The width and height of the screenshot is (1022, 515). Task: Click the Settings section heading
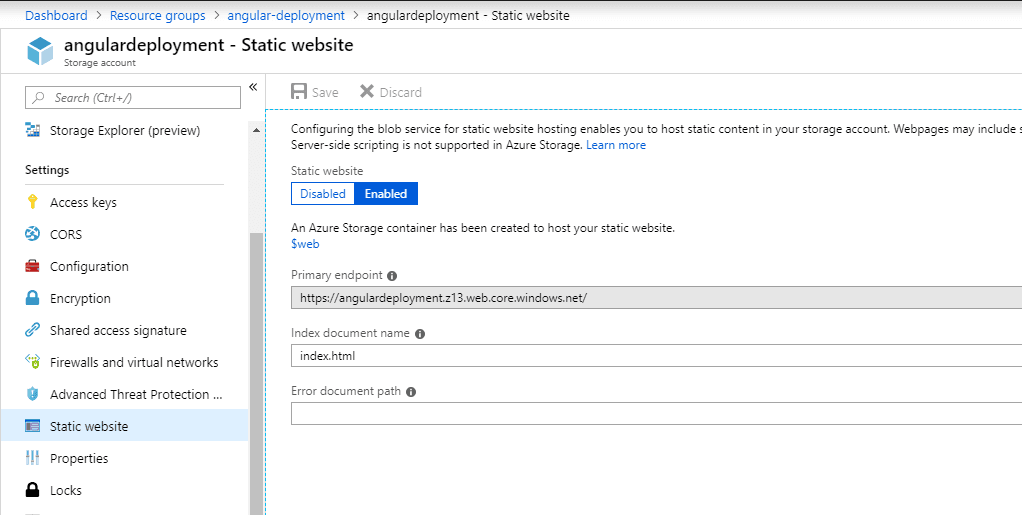tap(47, 169)
